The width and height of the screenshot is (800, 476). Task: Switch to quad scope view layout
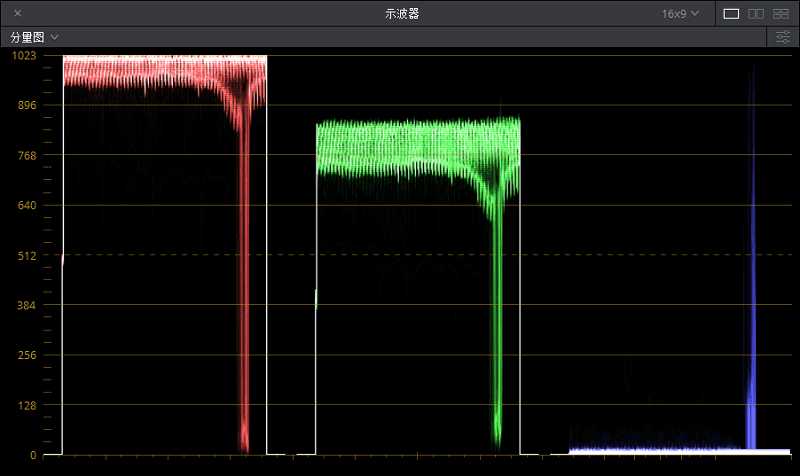(781, 14)
